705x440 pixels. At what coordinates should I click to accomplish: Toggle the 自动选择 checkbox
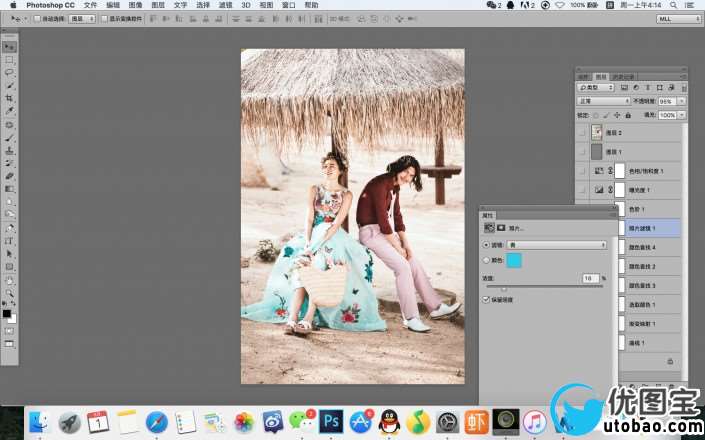(x=38, y=19)
